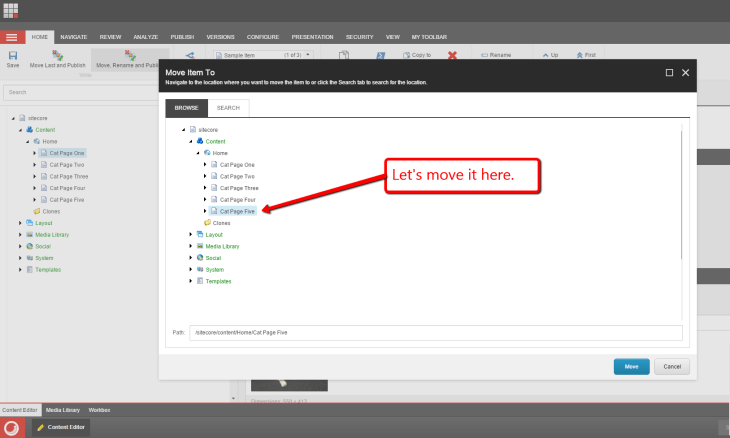Click the Sitecore launchpad grid icon

click(x=11, y=11)
